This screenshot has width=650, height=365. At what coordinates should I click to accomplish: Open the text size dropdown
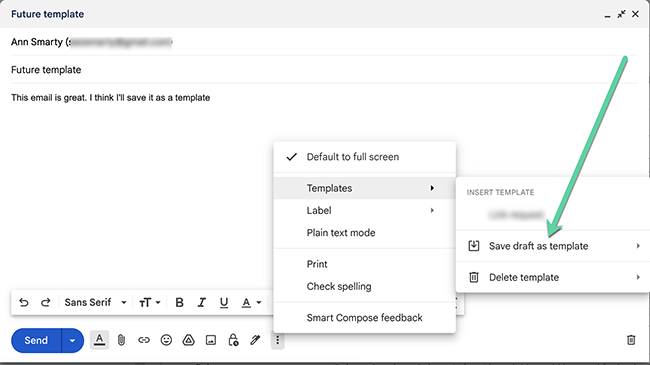point(149,303)
